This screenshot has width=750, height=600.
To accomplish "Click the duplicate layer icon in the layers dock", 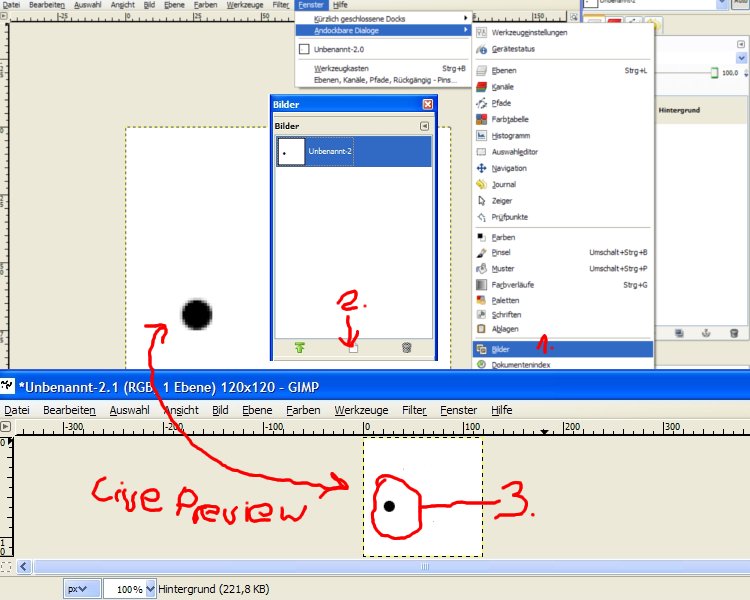I will 679,333.
